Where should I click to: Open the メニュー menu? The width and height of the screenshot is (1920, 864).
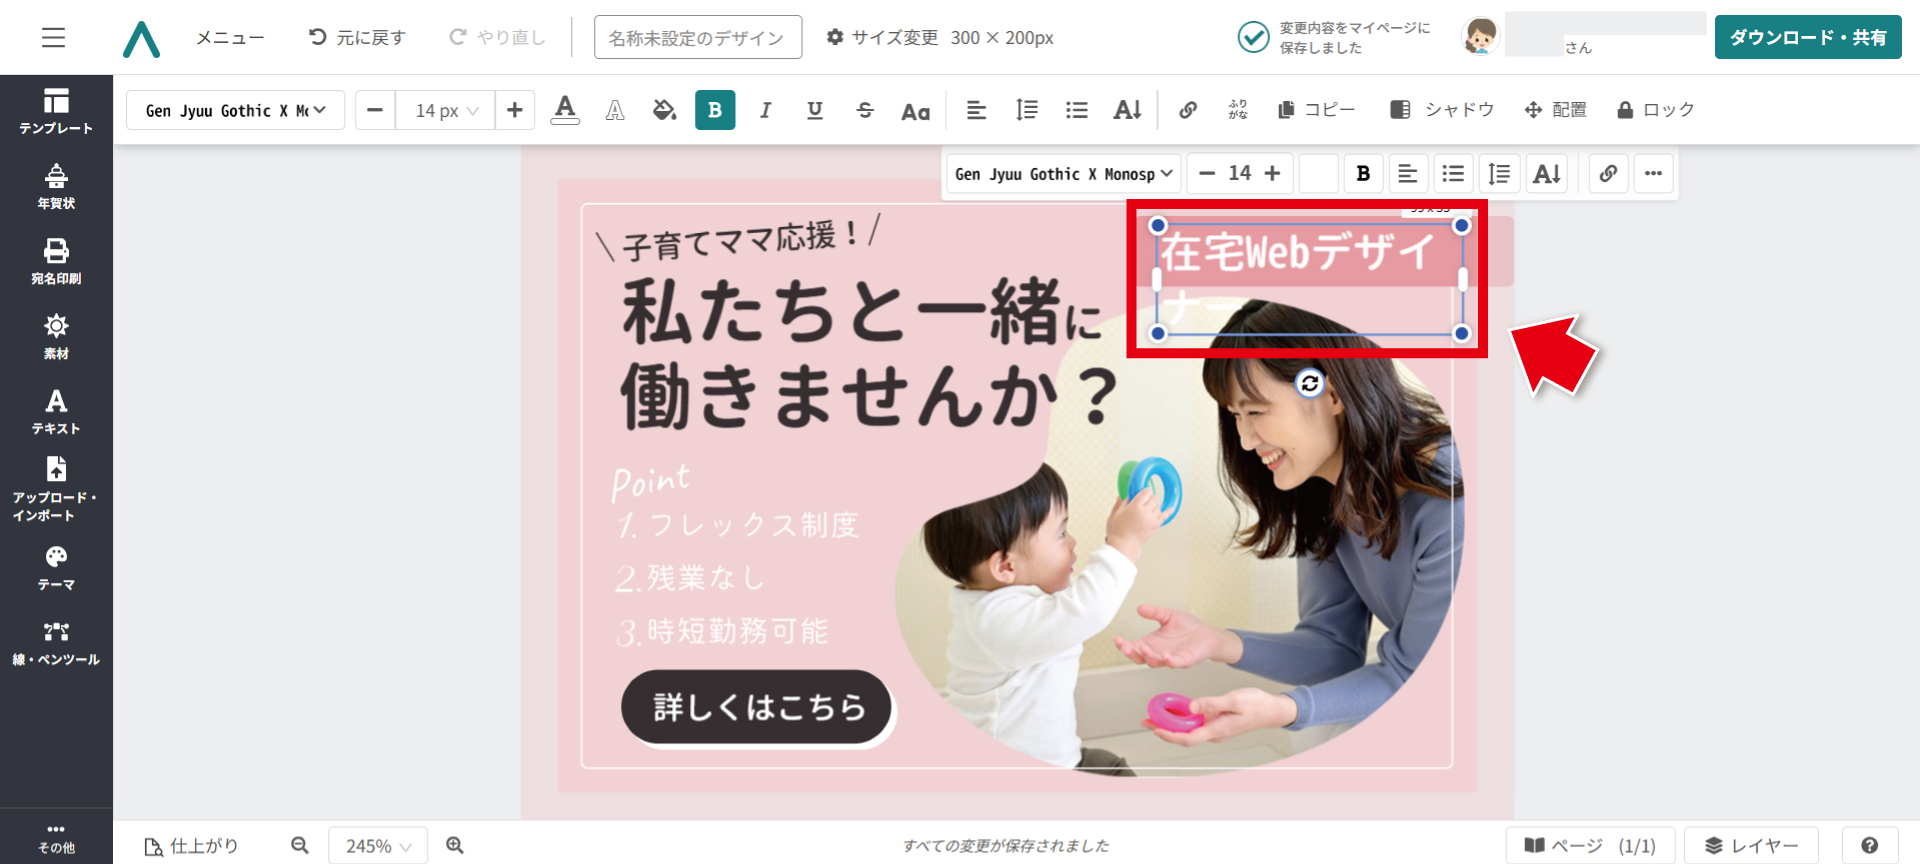coord(230,37)
